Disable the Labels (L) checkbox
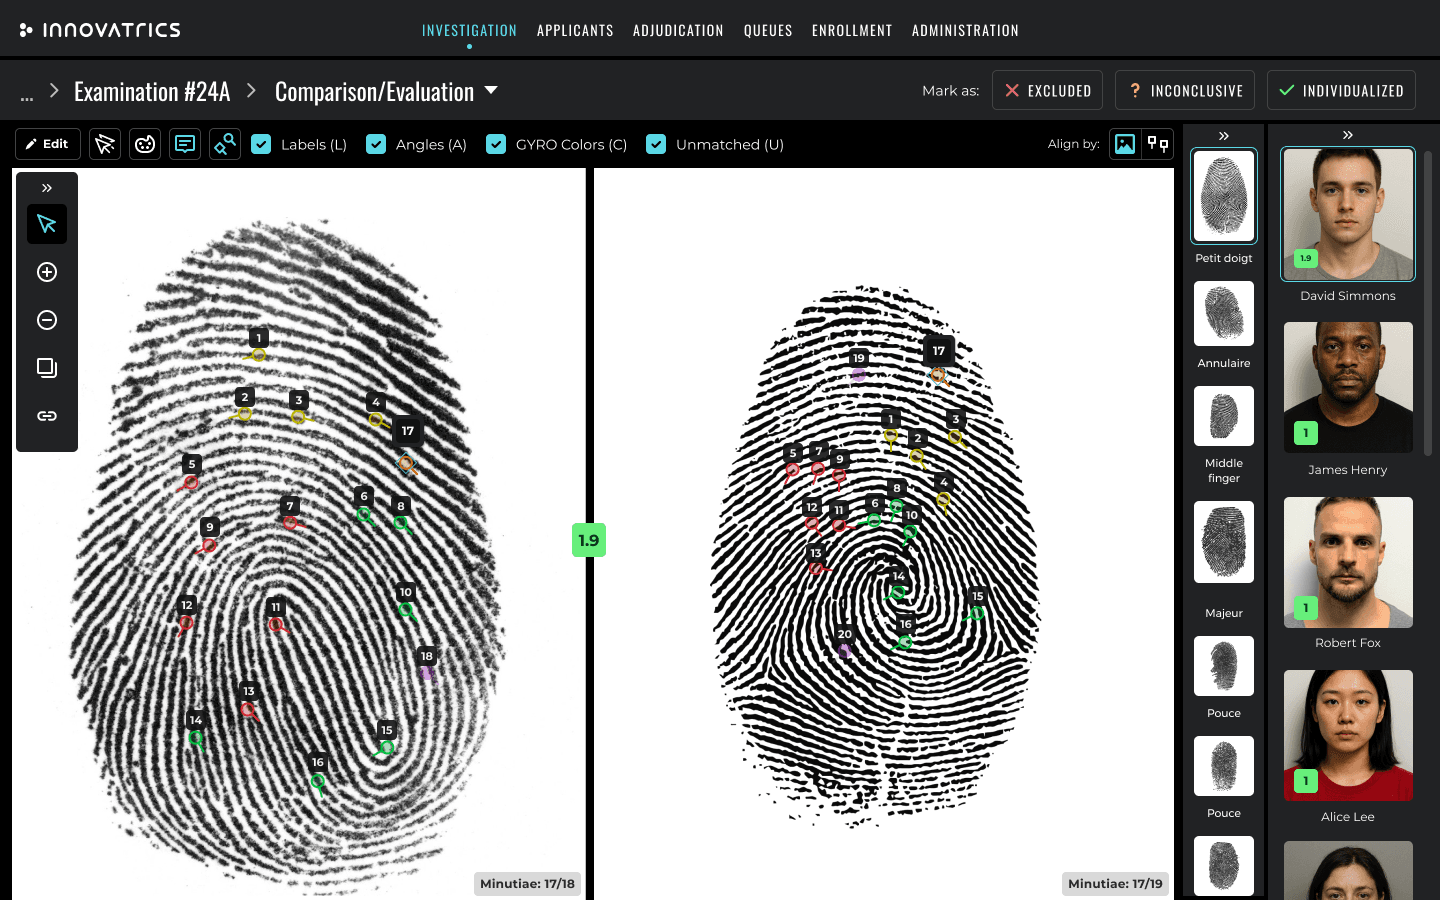The width and height of the screenshot is (1440, 900). [x=261, y=144]
